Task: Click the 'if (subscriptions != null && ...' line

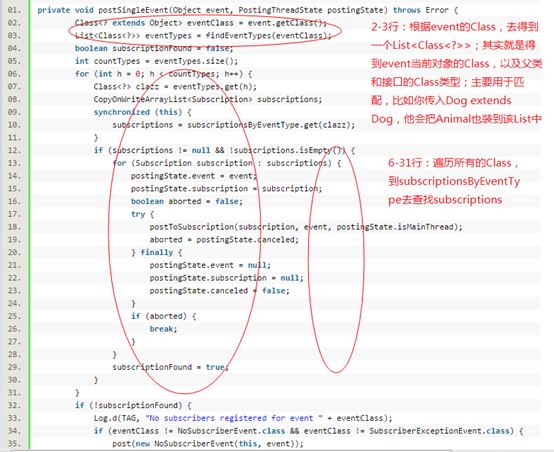Action: (x=224, y=150)
